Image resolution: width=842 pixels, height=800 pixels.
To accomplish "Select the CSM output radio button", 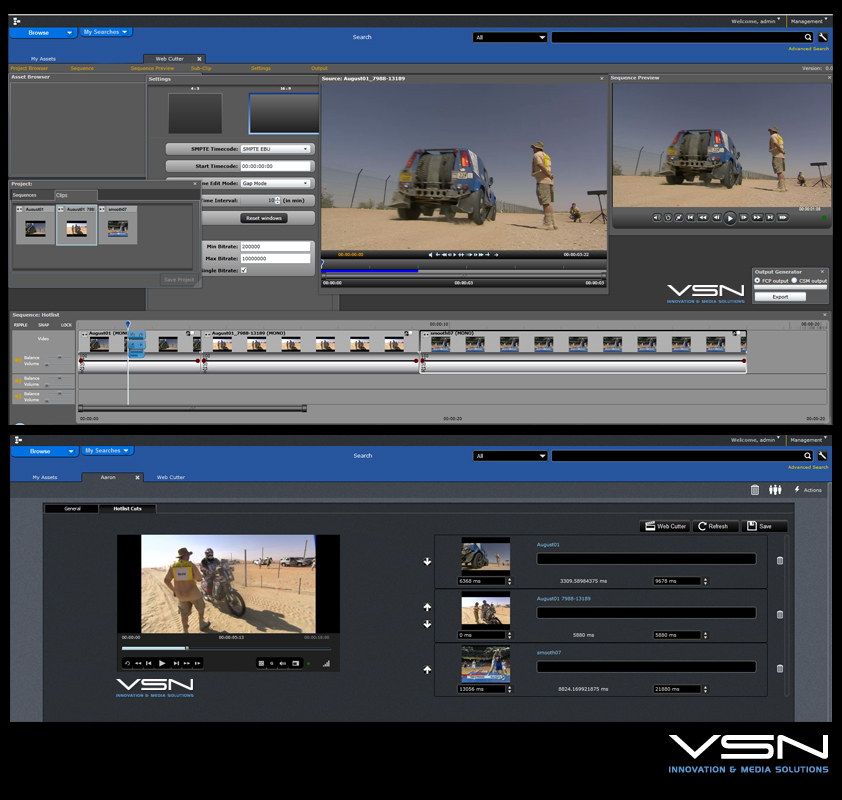I will [x=794, y=281].
